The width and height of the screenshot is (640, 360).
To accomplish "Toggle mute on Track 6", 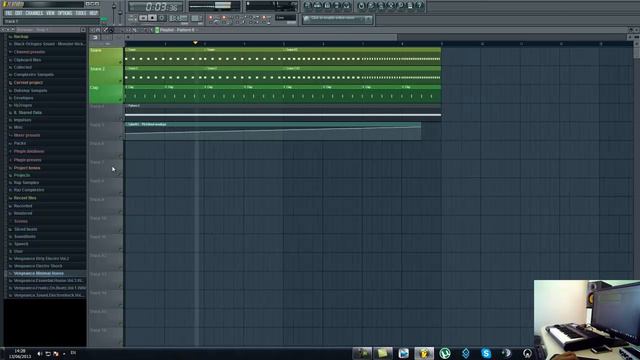I will (120, 156).
